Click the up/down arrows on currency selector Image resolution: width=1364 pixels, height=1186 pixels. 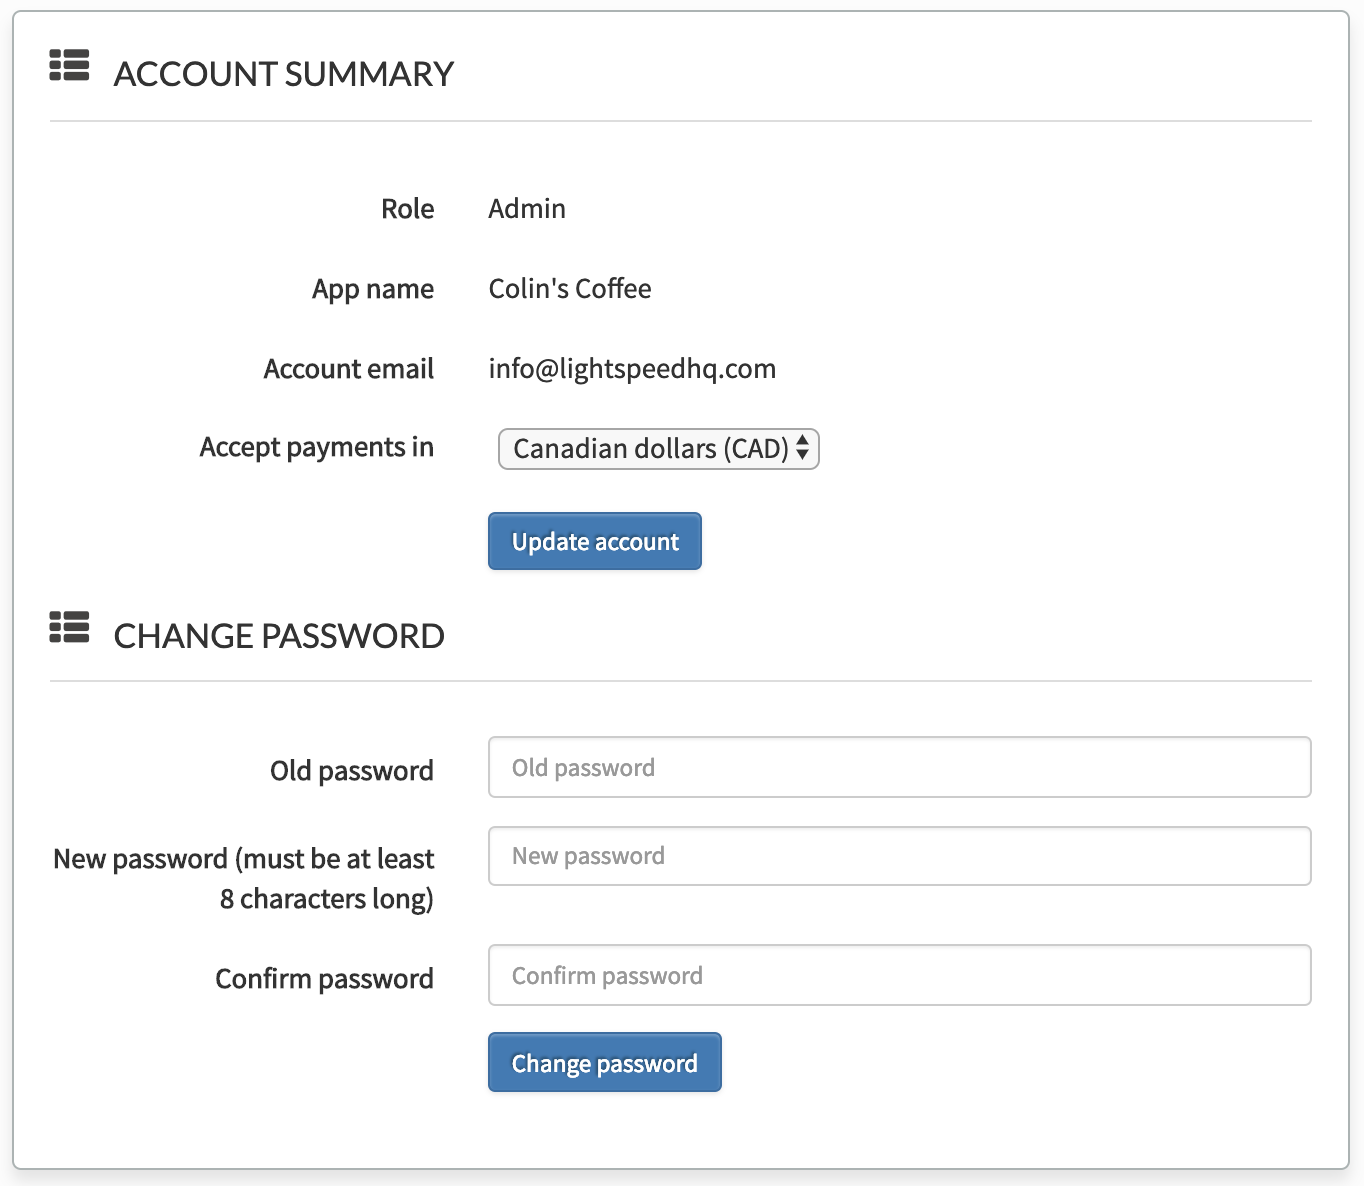pos(803,449)
